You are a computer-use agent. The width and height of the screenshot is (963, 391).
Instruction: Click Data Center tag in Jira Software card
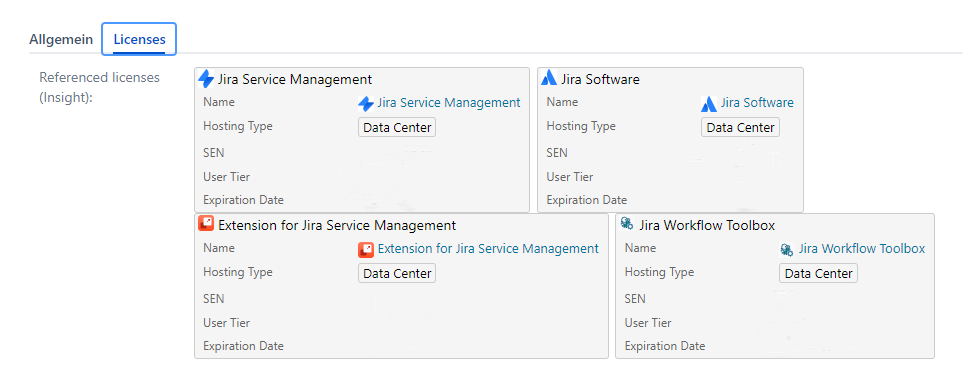740,128
